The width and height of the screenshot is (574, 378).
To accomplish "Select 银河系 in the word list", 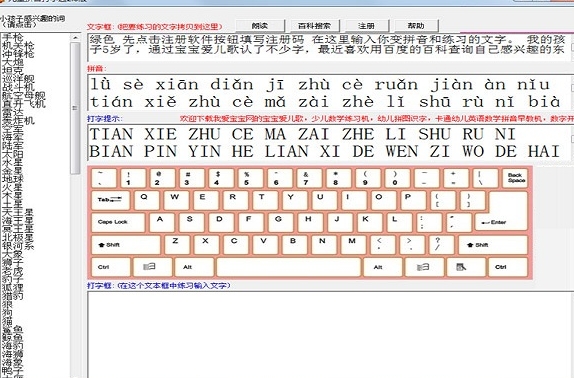I will click(18, 245).
